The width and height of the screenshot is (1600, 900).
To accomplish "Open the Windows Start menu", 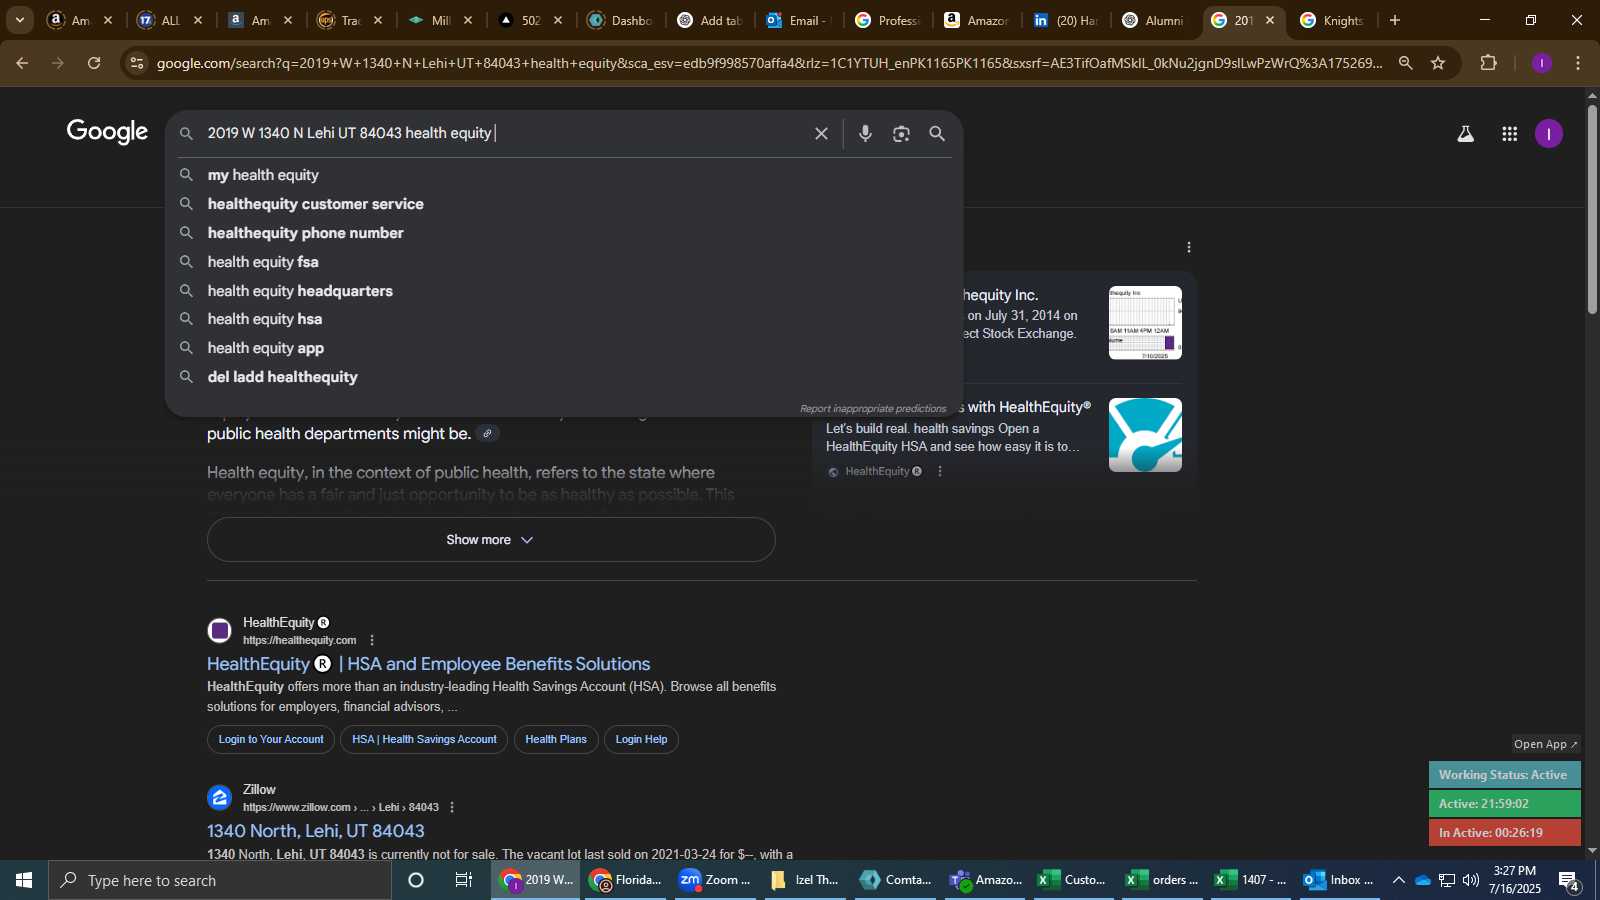I will (x=24, y=880).
